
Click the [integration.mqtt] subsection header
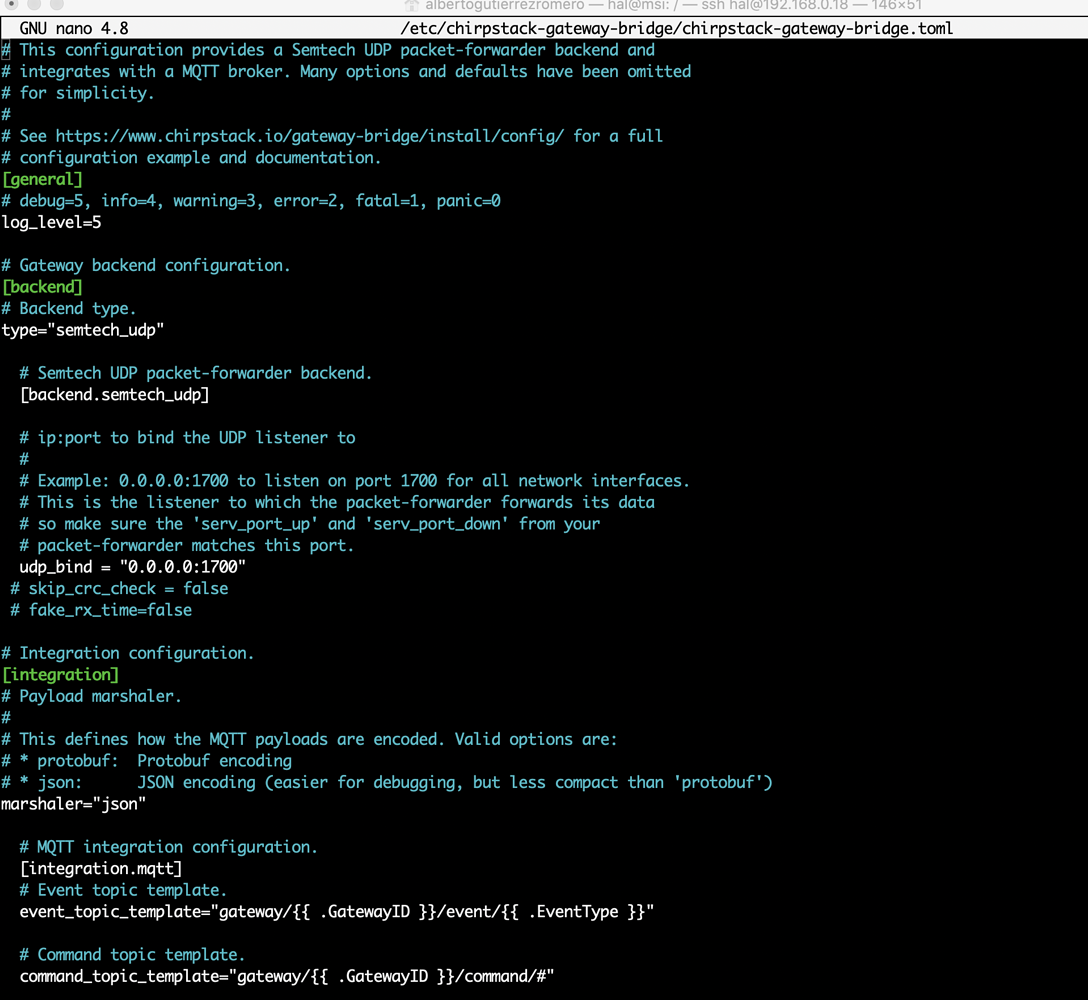click(100, 868)
